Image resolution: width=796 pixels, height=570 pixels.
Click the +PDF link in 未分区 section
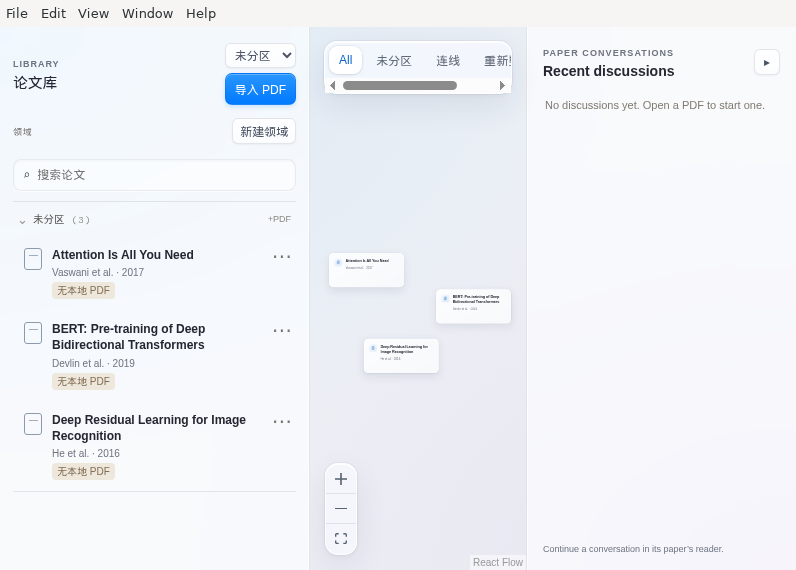pyautogui.click(x=279, y=219)
